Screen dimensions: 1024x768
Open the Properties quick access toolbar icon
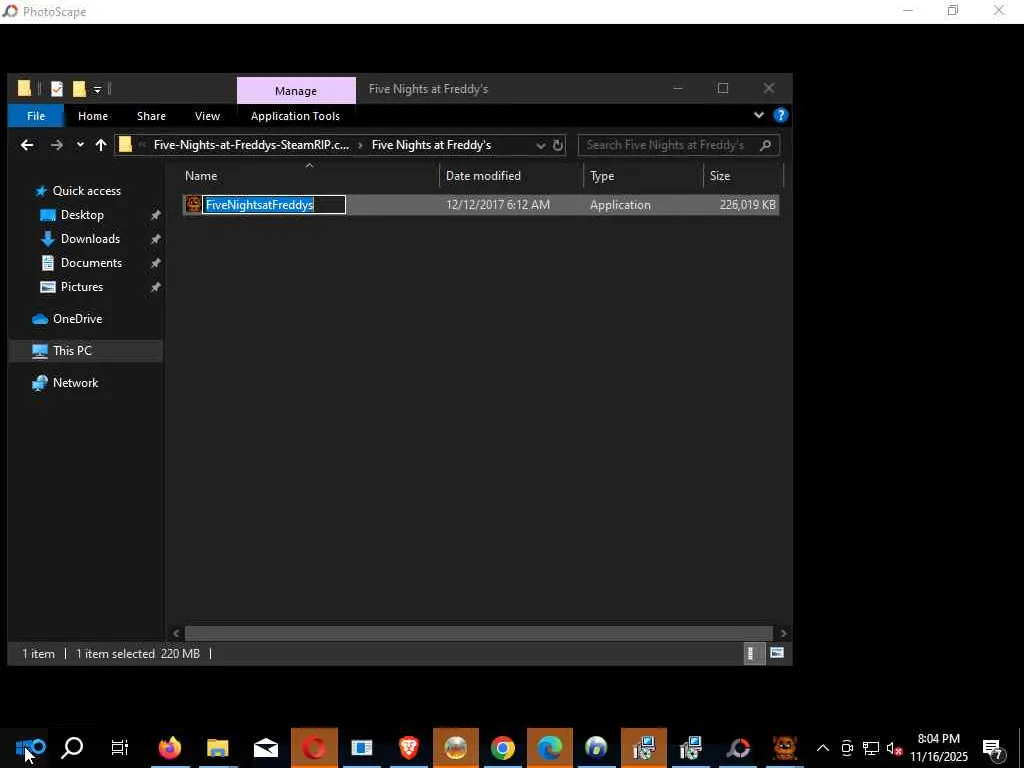(x=57, y=88)
